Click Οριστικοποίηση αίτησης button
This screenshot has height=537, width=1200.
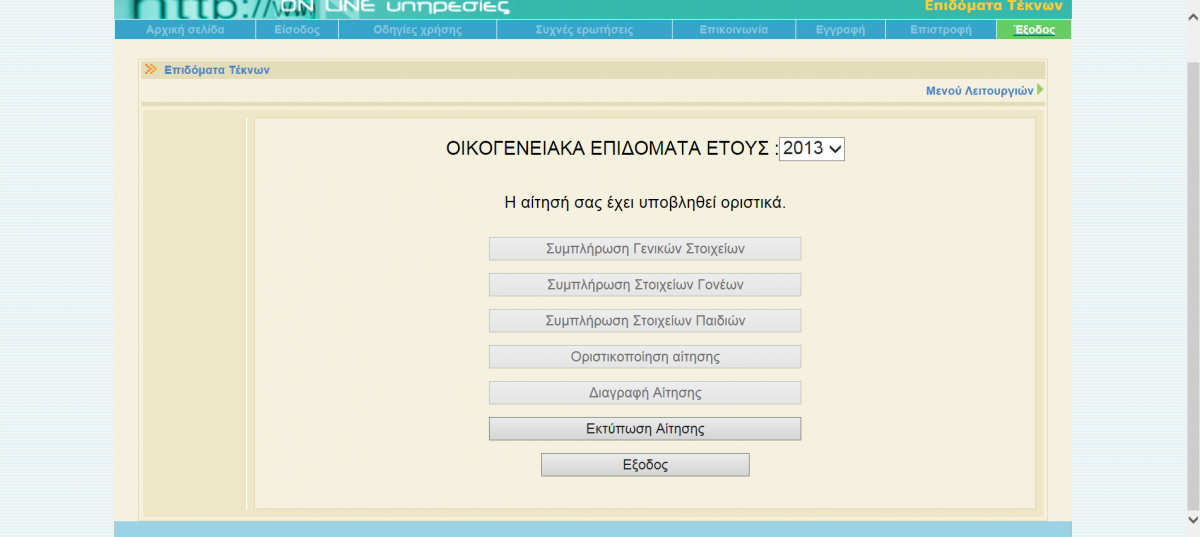coord(645,357)
